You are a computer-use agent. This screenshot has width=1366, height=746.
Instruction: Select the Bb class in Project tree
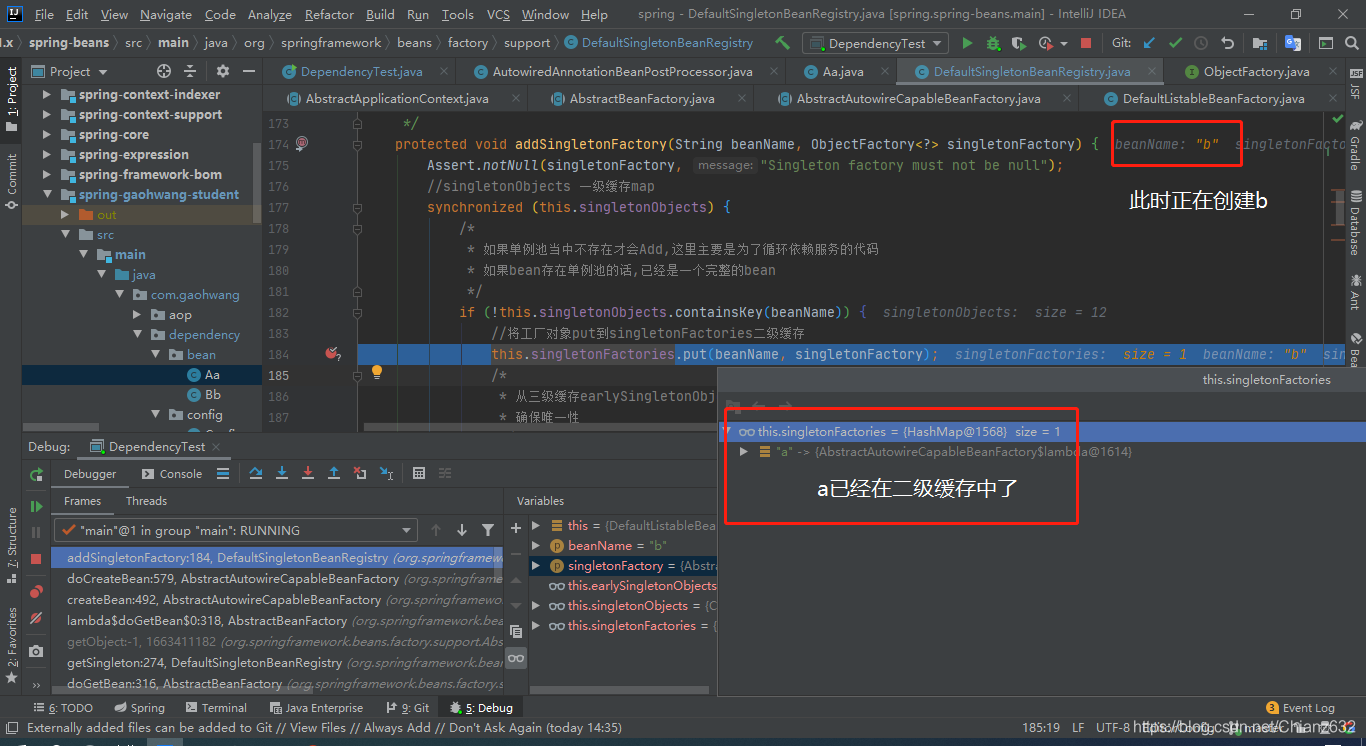point(212,394)
